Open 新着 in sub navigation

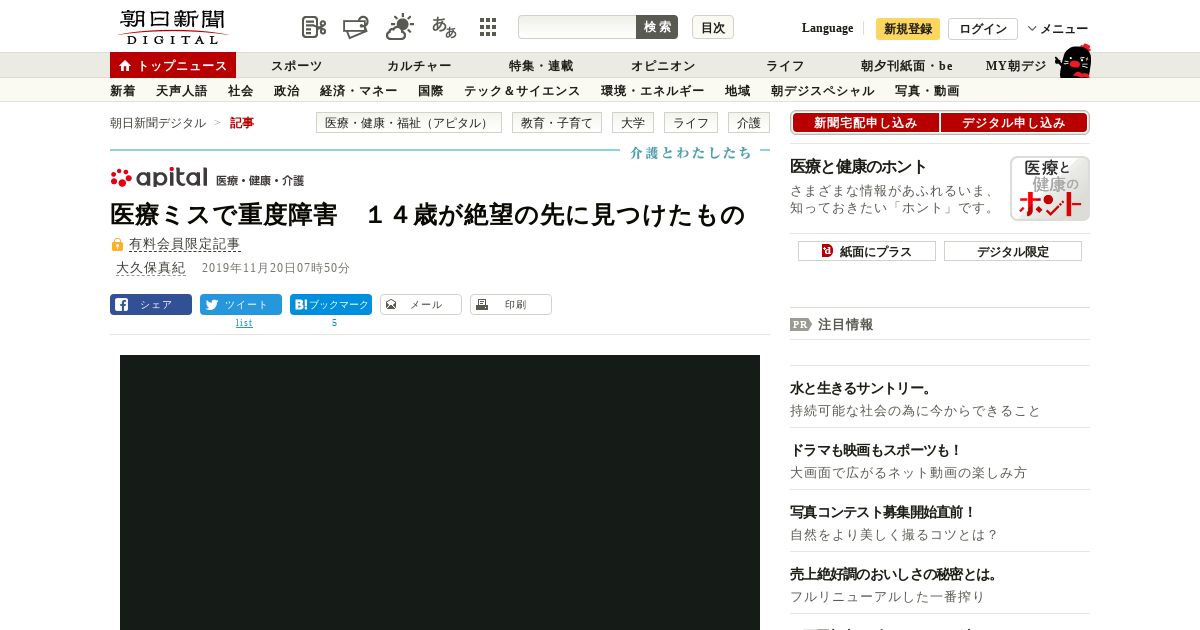123,90
